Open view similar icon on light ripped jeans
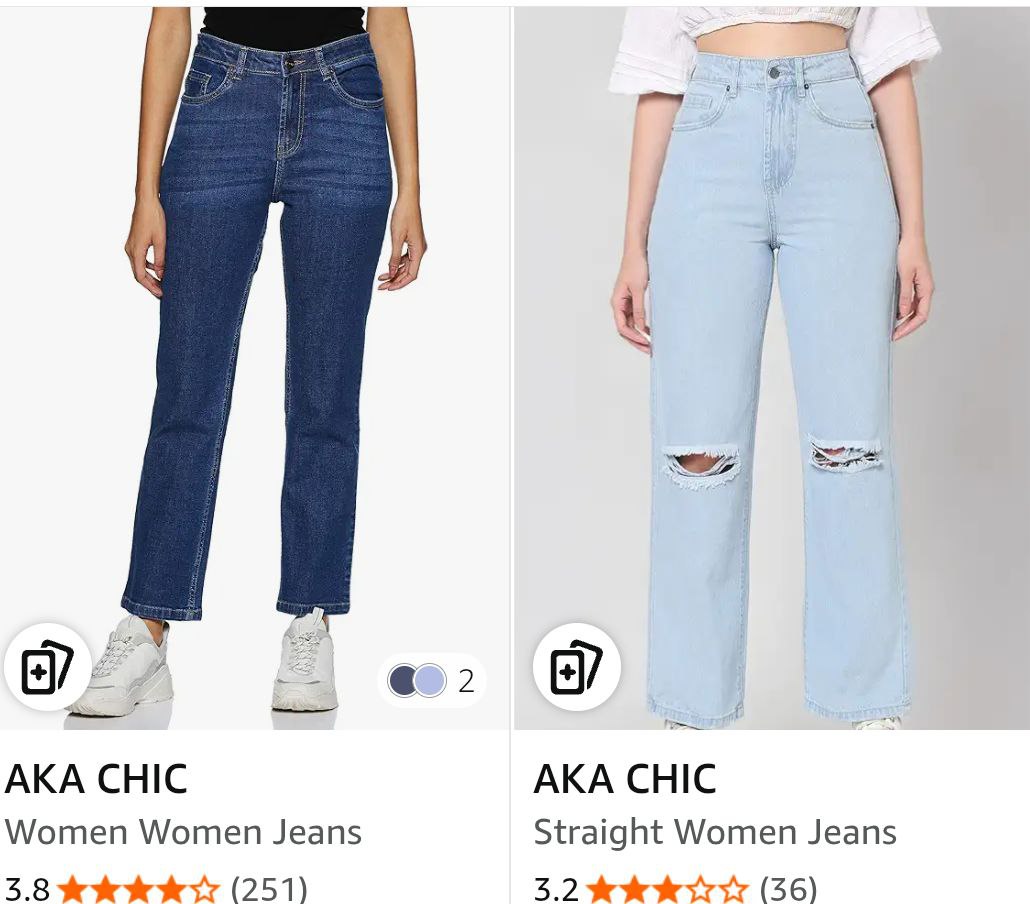The image size is (1030, 904). [x=576, y=667]
